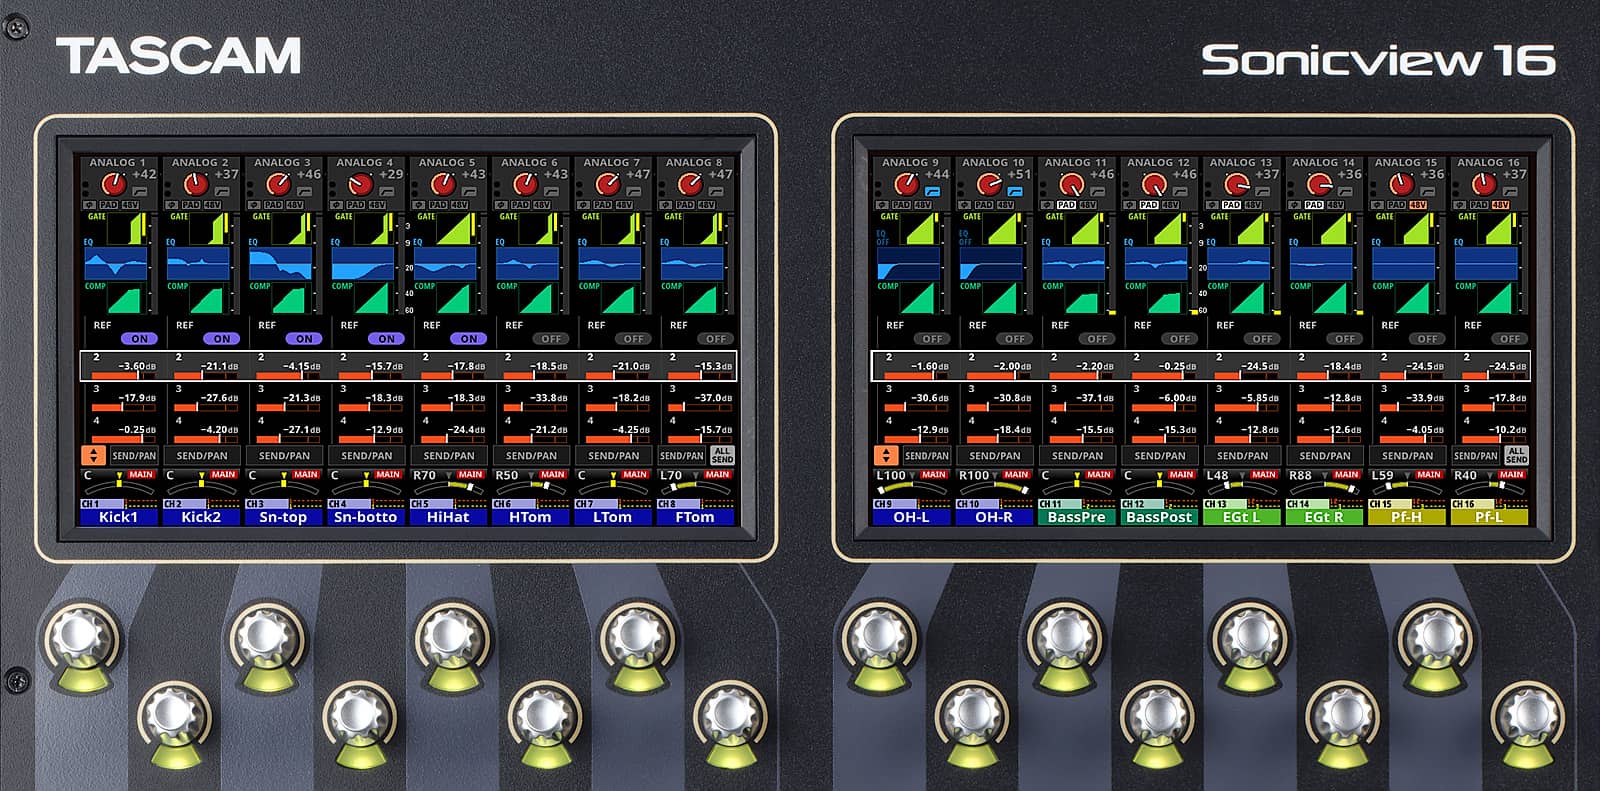
Task: Enable 48V phantom power on ANALOG 1
Action: 128,205
